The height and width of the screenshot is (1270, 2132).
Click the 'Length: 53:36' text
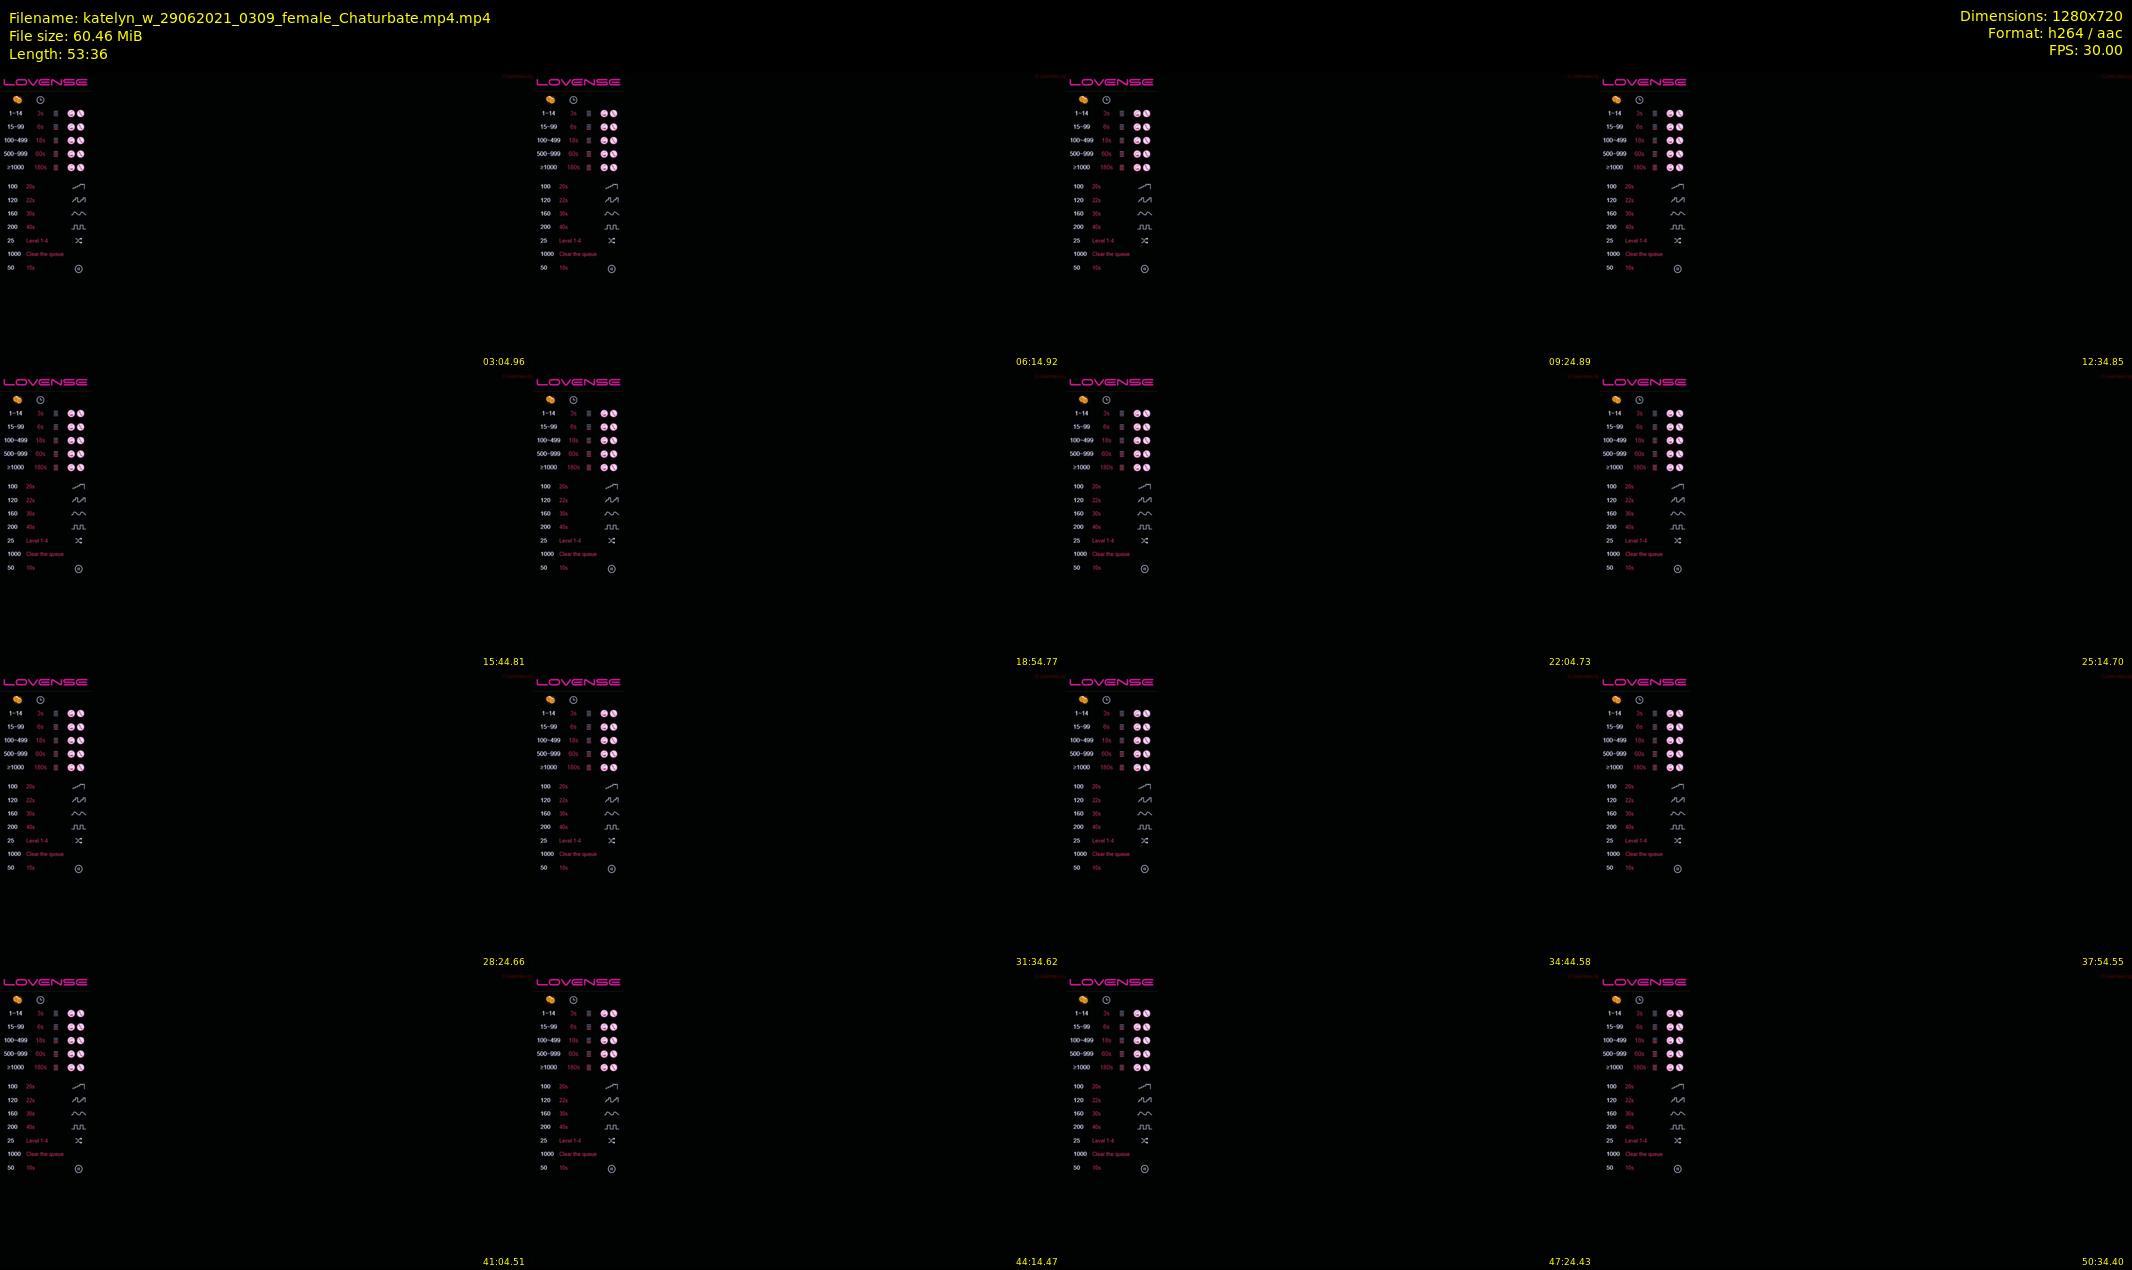58,54
